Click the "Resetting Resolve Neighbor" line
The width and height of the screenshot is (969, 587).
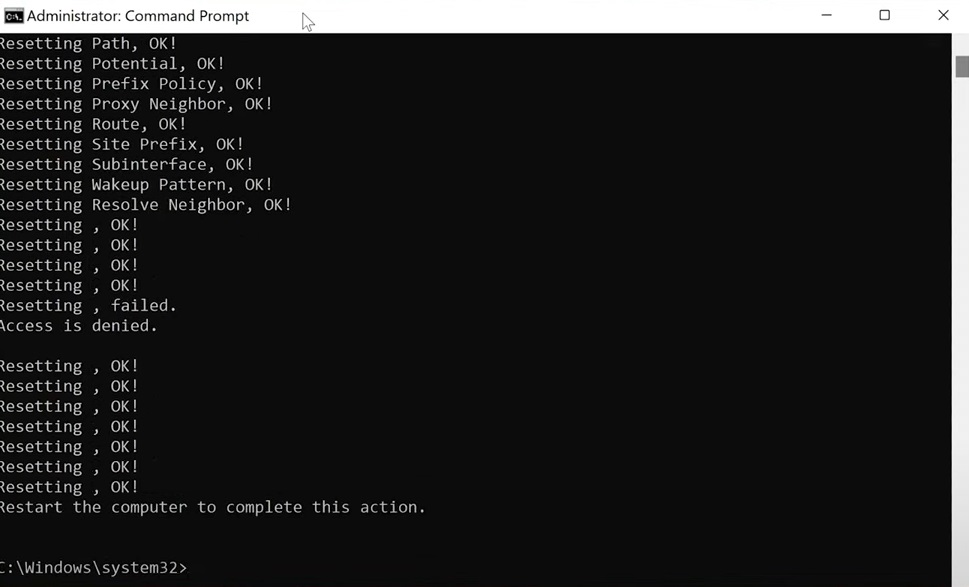146,205
